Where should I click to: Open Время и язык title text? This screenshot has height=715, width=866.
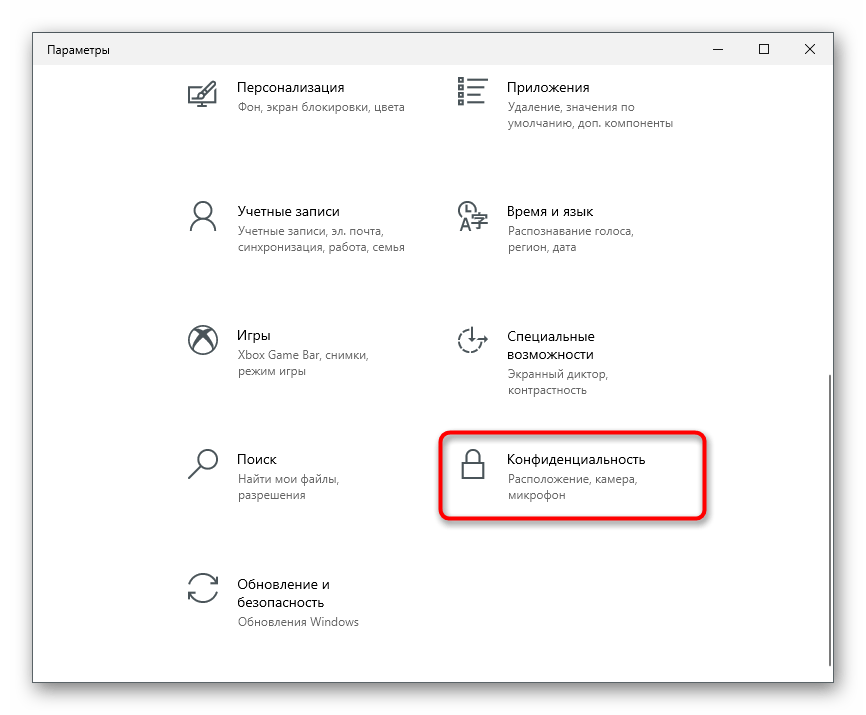(x=550, y=211)
